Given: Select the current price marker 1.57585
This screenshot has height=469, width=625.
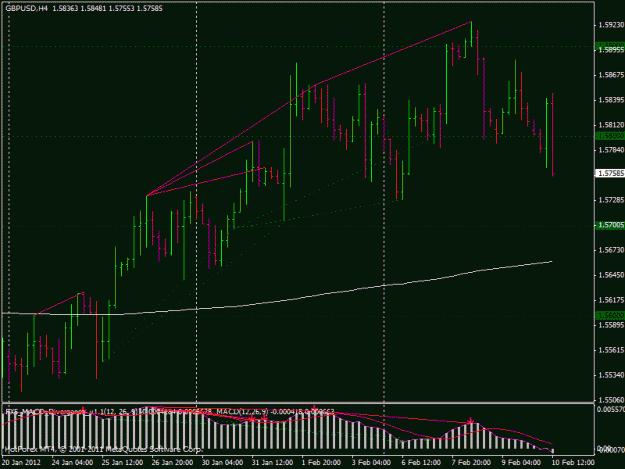Looking at the screenshot, I should tap(610, 173).
